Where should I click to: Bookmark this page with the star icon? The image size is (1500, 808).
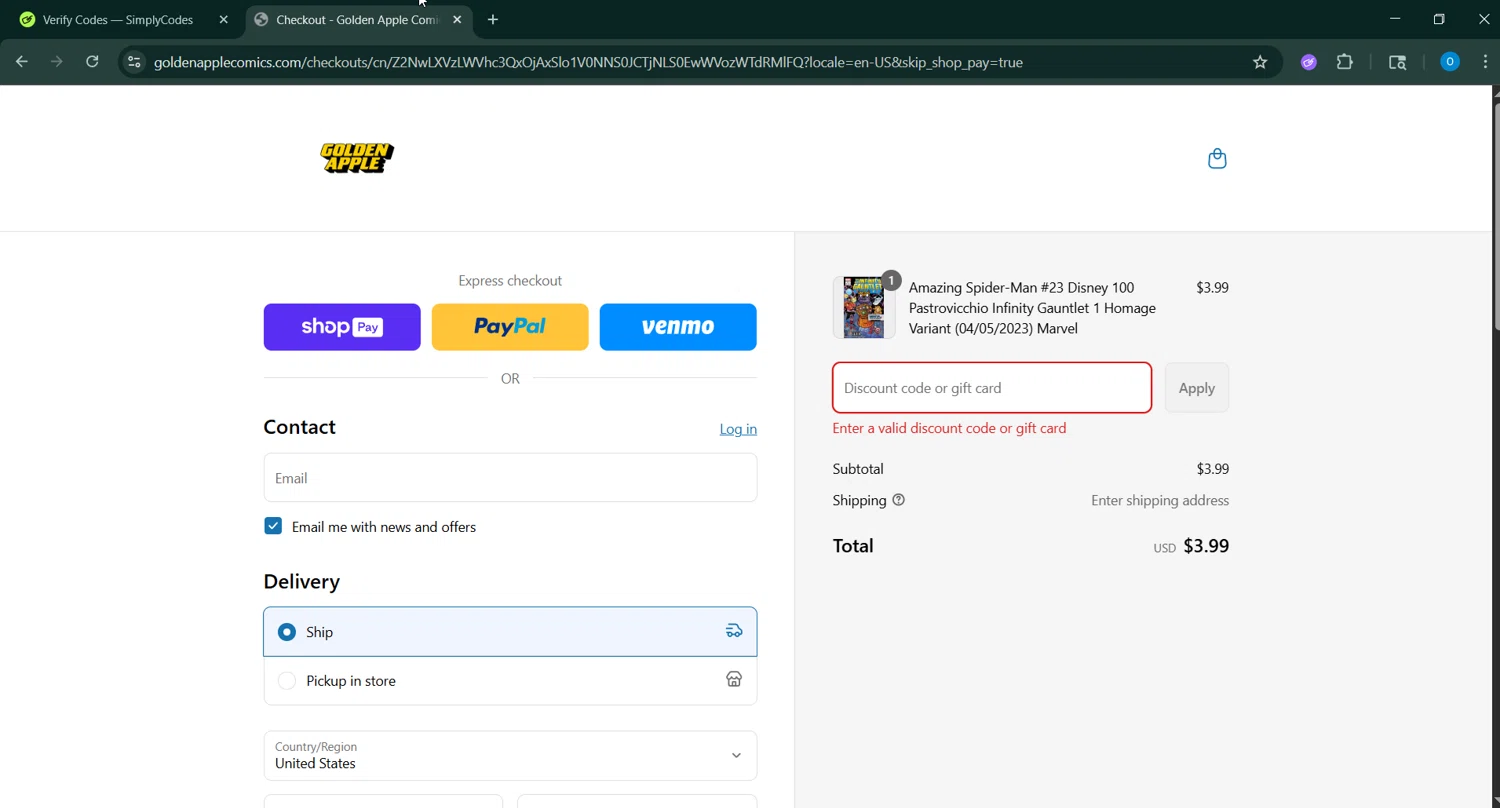pos(1260,62)
